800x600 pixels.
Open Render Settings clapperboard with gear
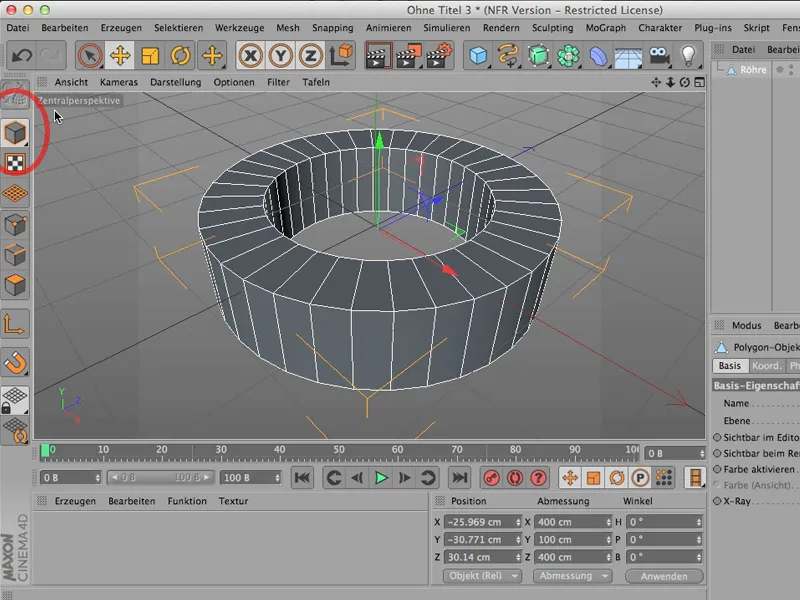click(x=440, y=56)
